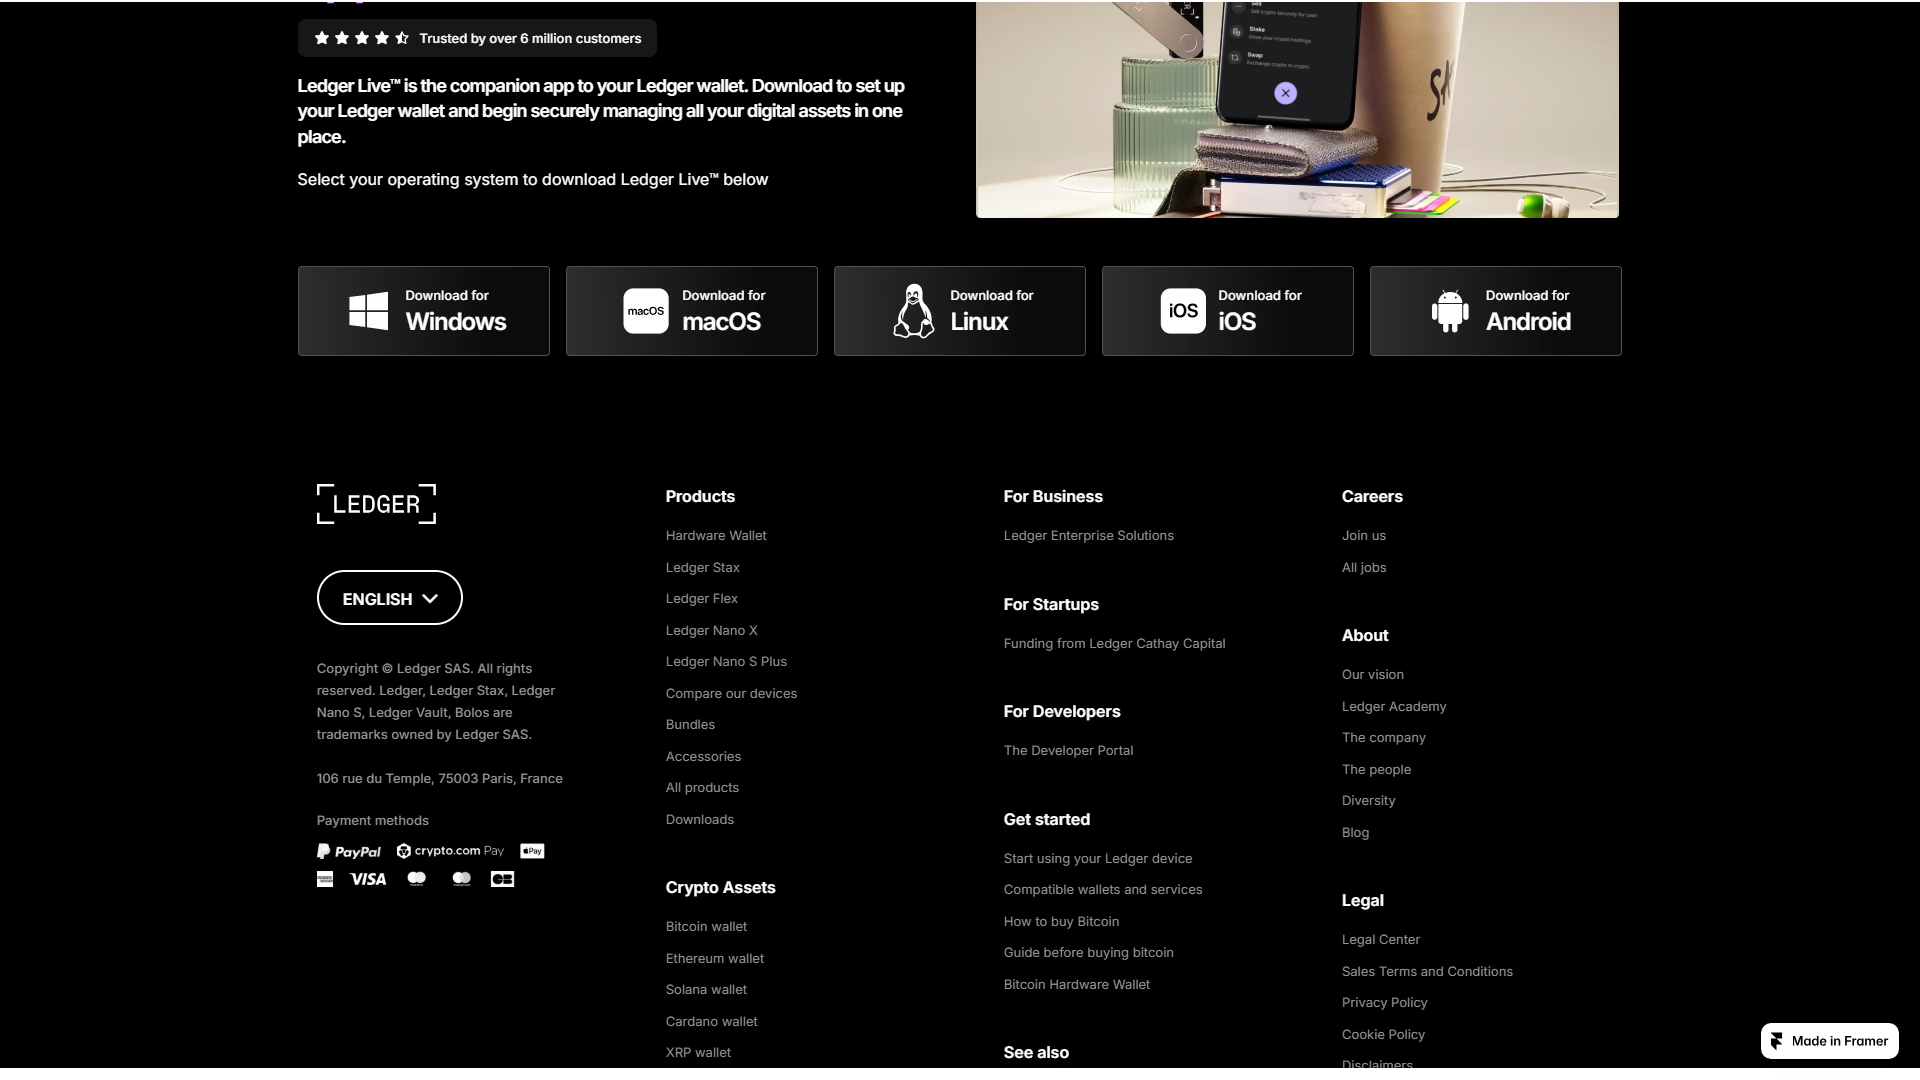Open Blog link

pyautogui.click(x=1356, y=833)
